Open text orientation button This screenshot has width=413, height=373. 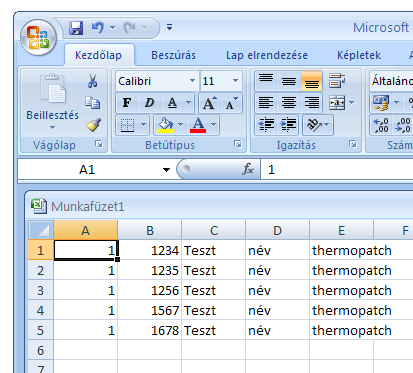pyautogui.click(x=318, y=125)
